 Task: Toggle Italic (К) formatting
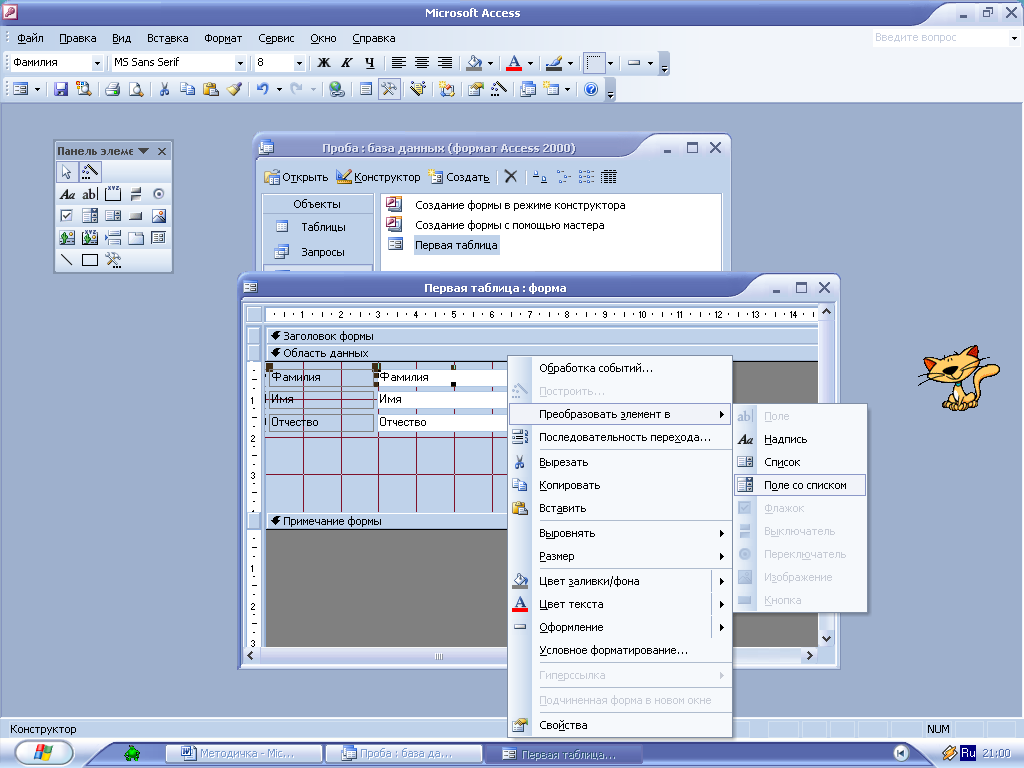point(347,63)
